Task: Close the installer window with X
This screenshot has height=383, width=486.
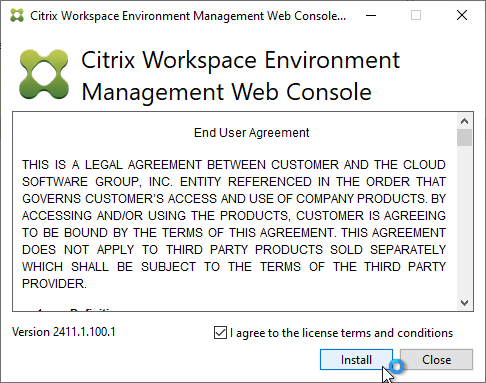Action: click(462, 15)
